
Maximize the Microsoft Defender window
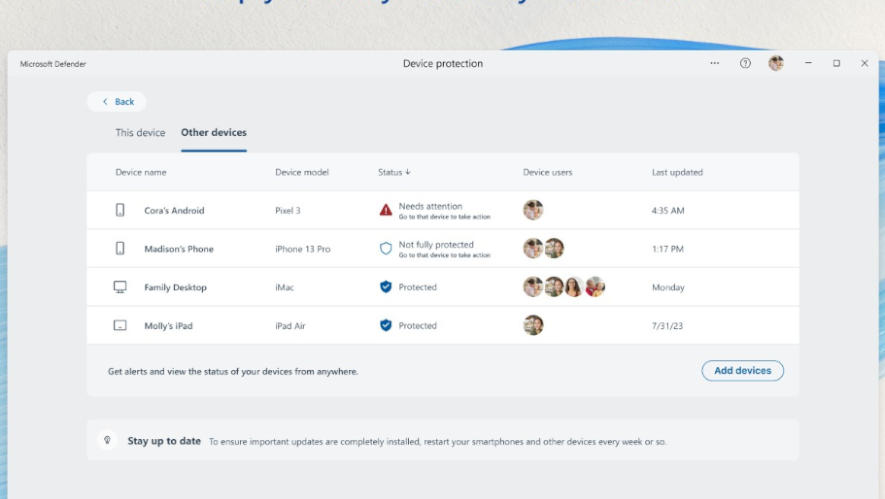(836, 63)
